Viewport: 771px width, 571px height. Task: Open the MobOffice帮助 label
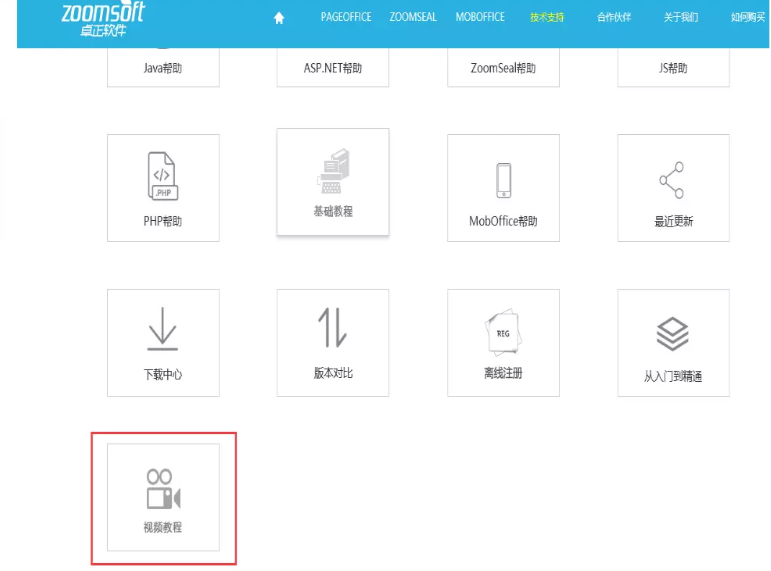[503, 221]
